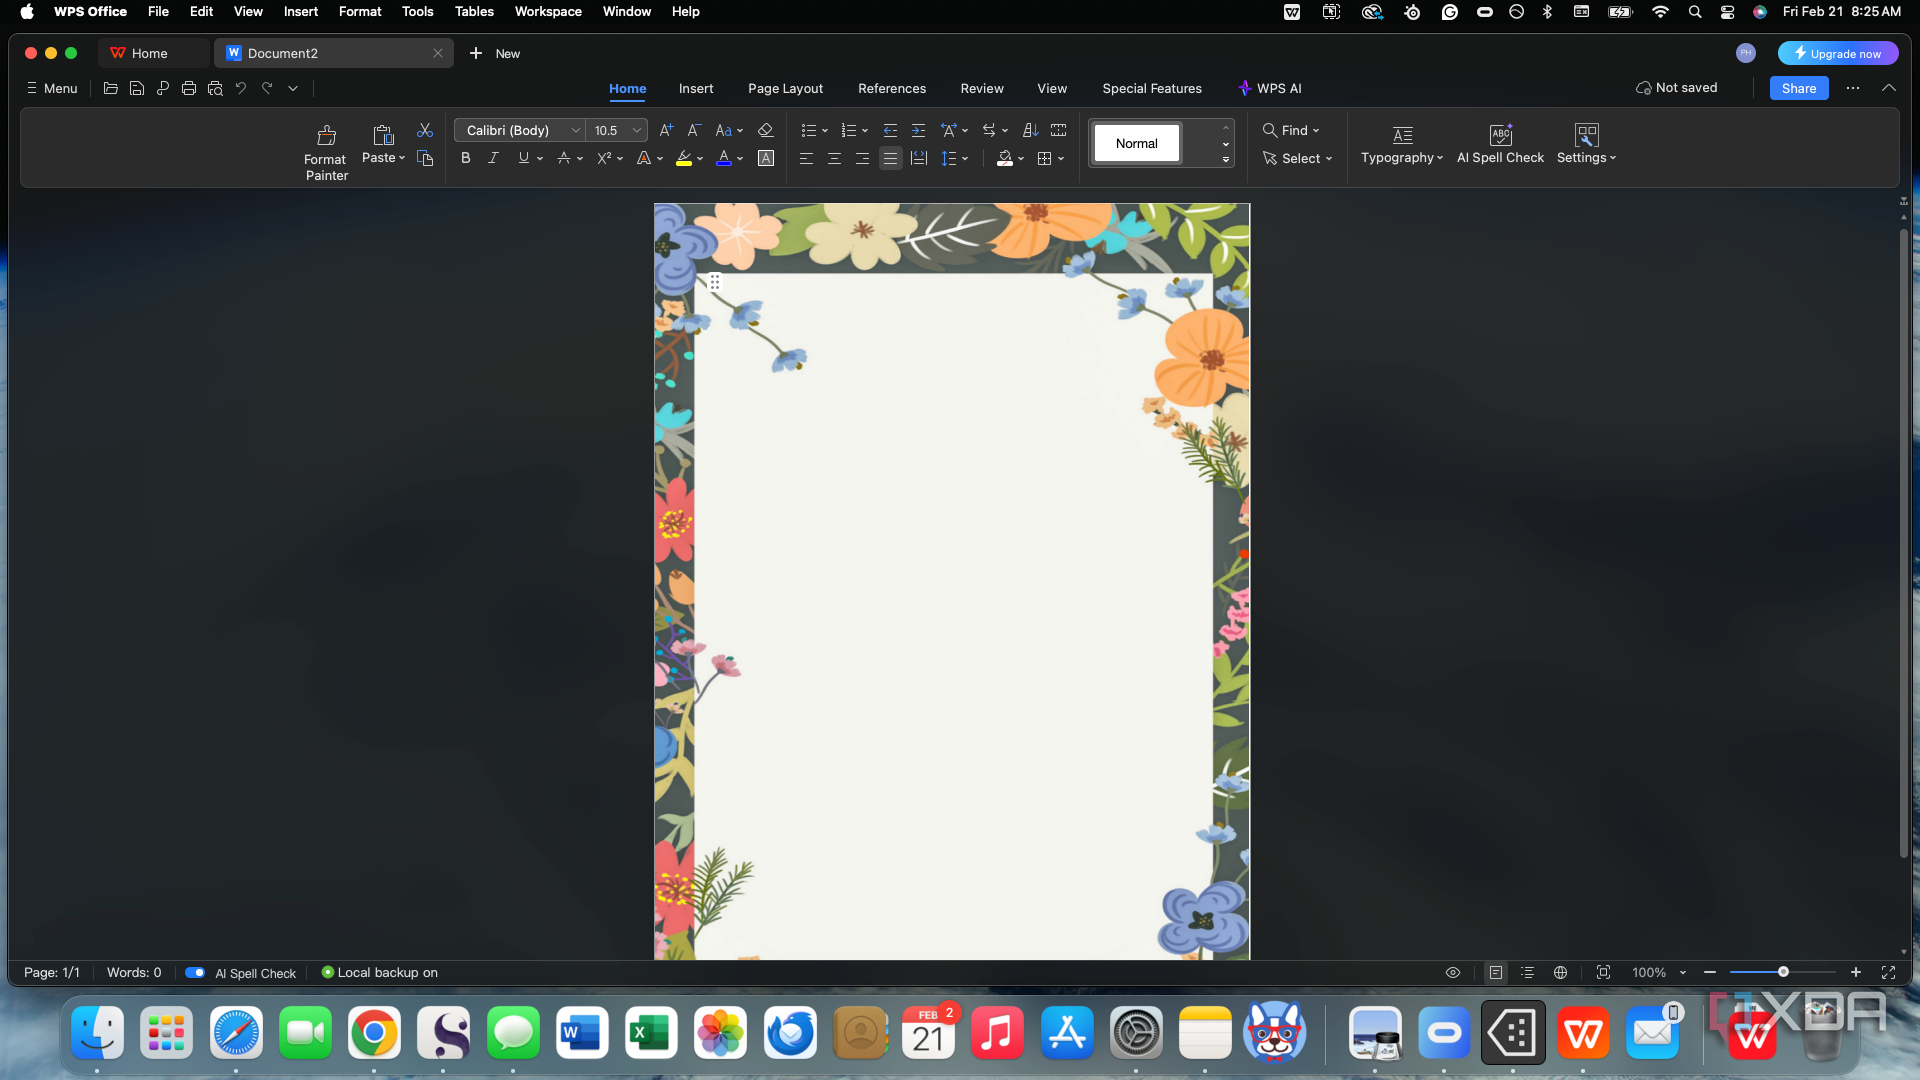Increase paragraph indent
Image resolution: width=1920 pixels, height=1080 pixels.
918,130
